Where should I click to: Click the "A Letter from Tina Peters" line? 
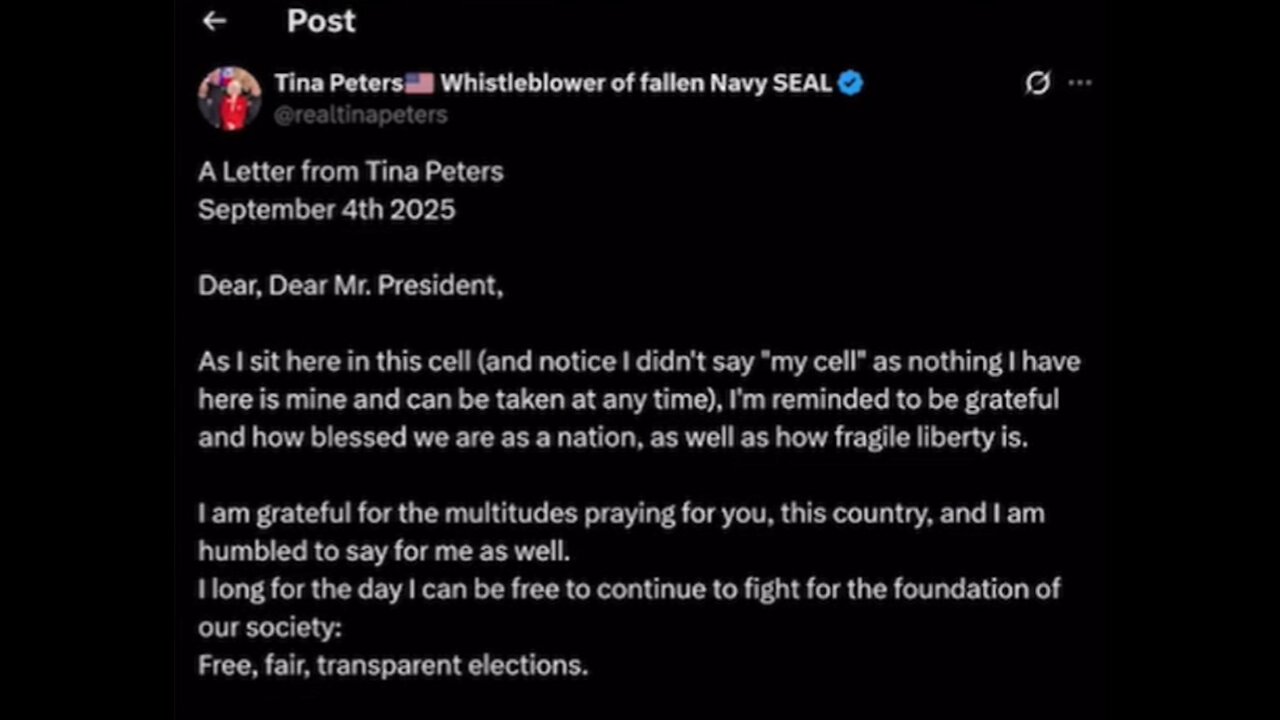(350, 172)
